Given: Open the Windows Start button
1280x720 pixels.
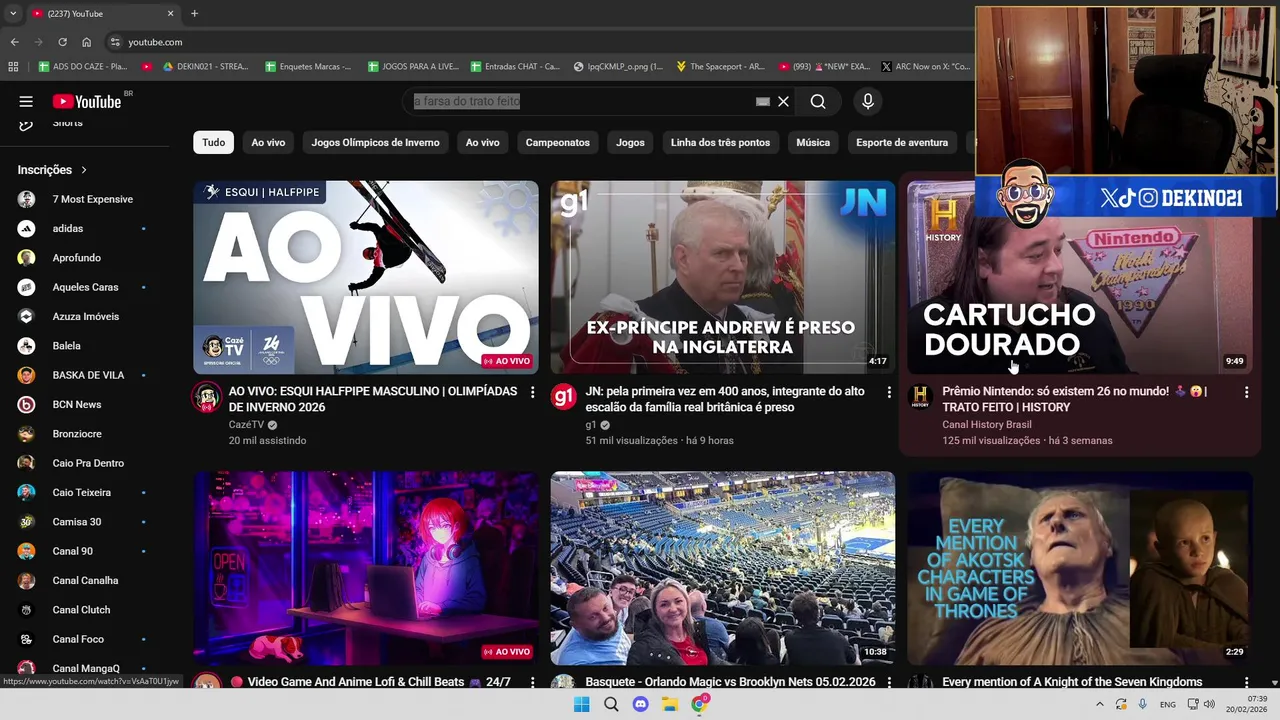Looking at the screenshot, I should (581, 704).
